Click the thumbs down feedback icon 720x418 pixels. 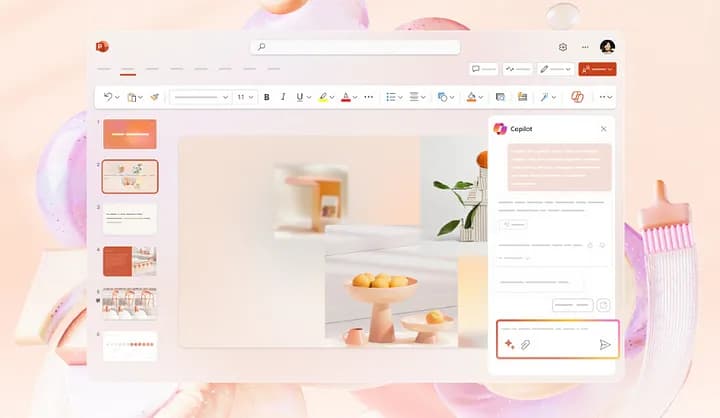pyautogui.click(x=602, y=245)
